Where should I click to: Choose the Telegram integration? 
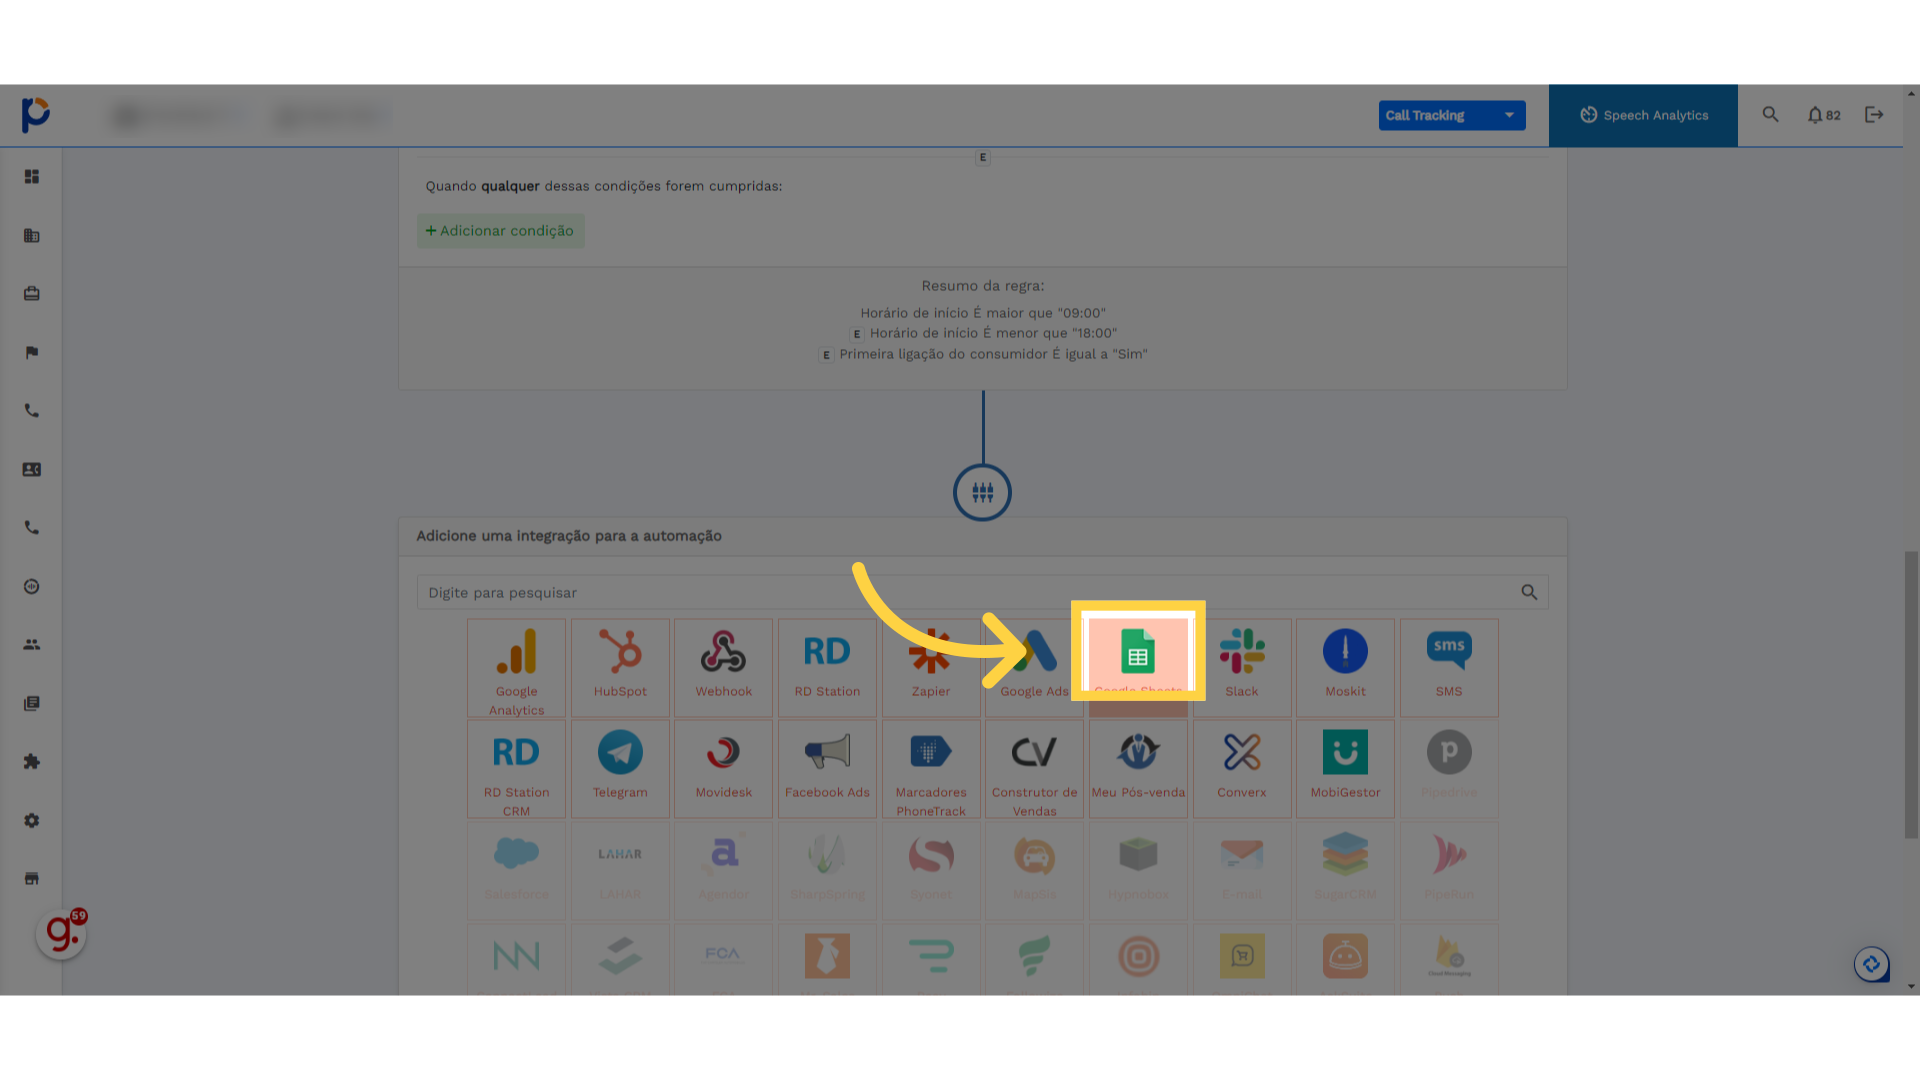point(620,769)
